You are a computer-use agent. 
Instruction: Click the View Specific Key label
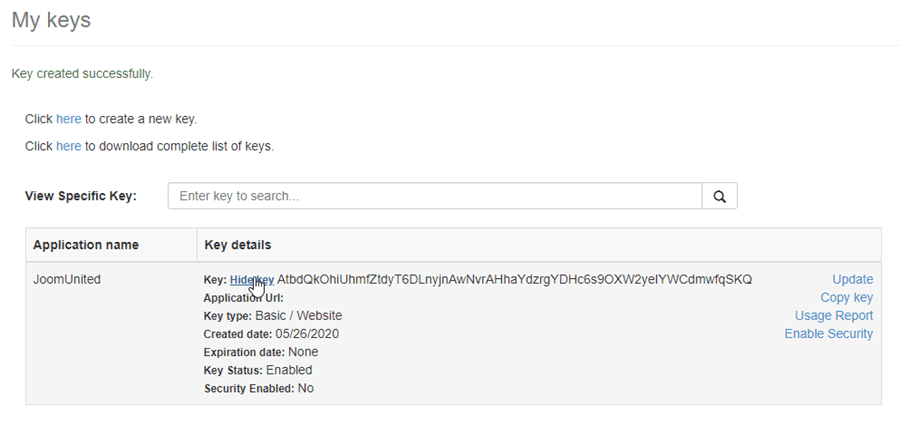point(80,196)
